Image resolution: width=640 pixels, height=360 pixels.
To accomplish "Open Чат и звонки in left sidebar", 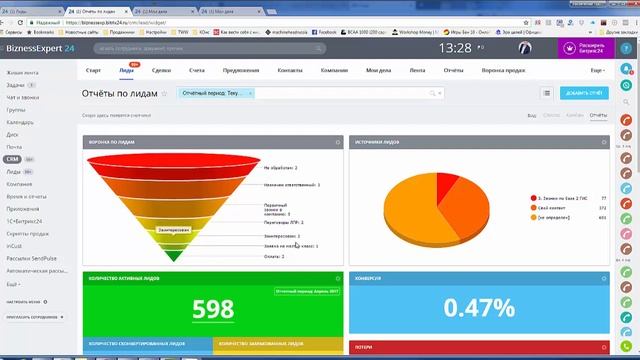I will 23,98.
